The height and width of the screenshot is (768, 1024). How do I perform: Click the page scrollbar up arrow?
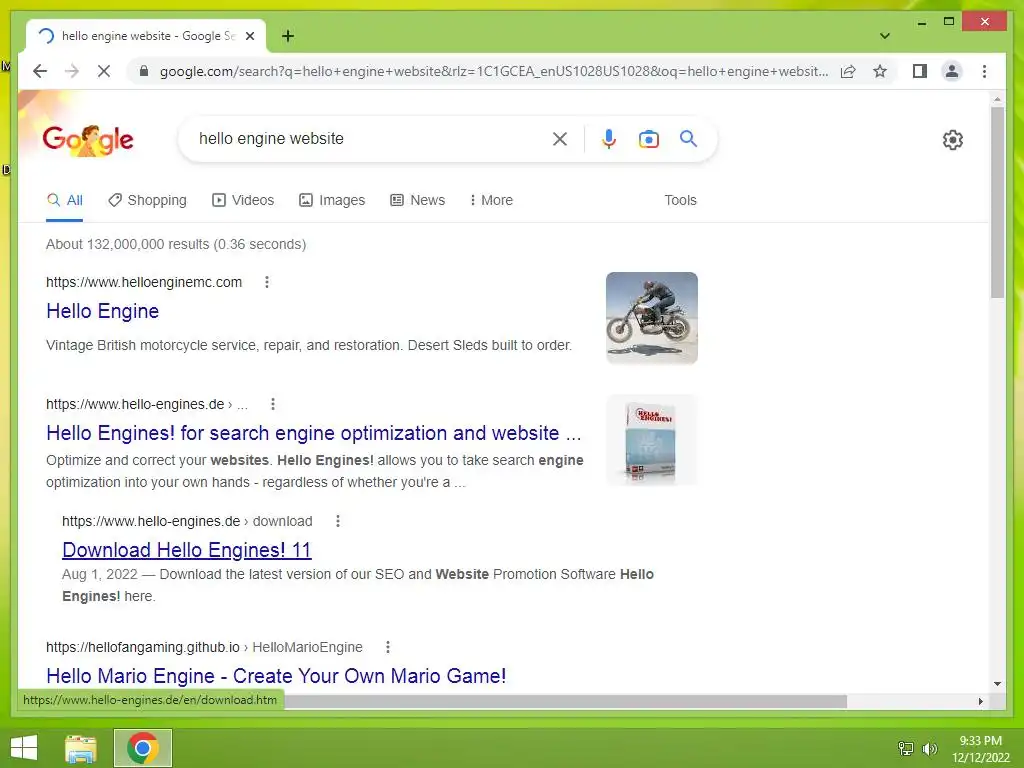tap(997, 99)
